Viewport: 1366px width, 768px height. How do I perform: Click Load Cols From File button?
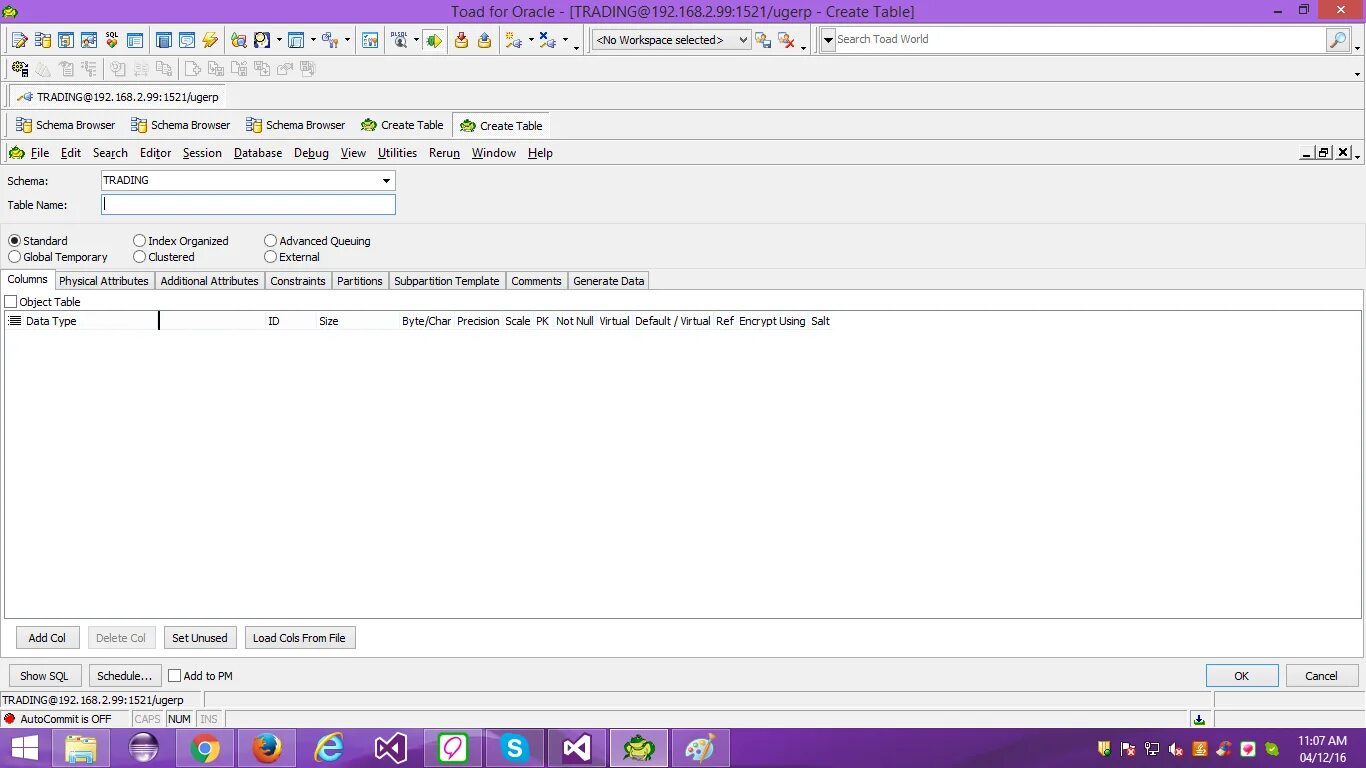299,638
